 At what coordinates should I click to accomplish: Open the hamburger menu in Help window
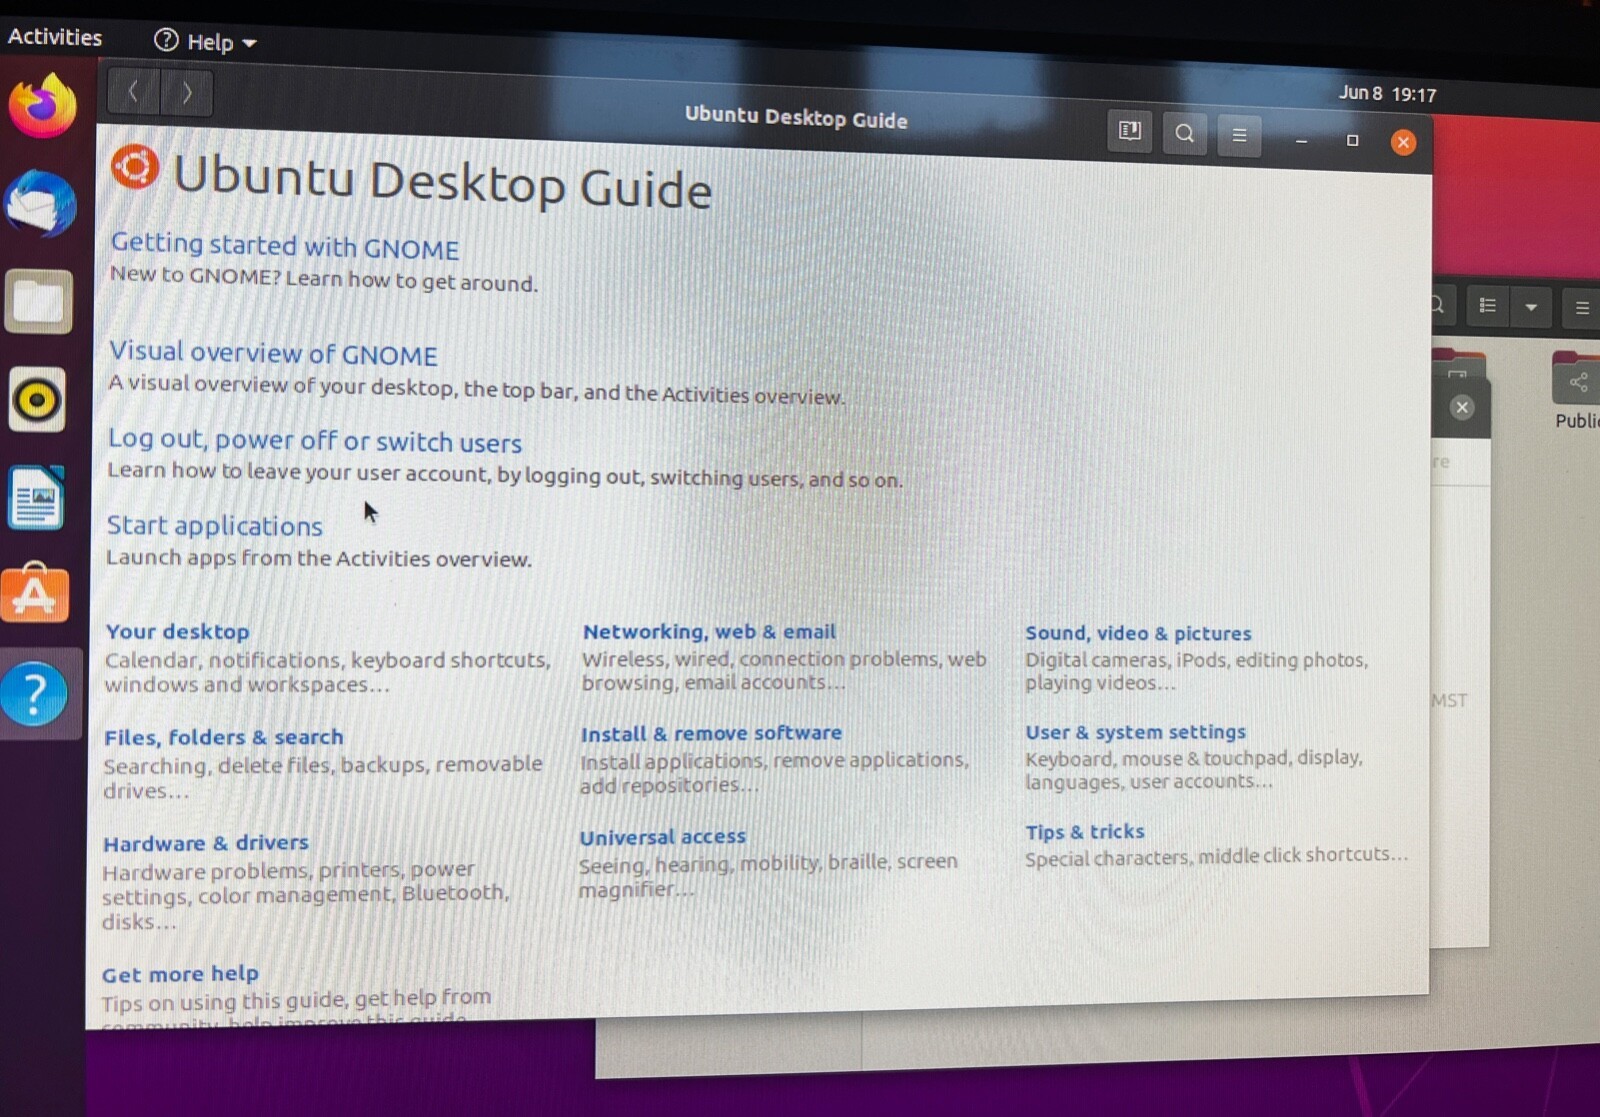1239,135
